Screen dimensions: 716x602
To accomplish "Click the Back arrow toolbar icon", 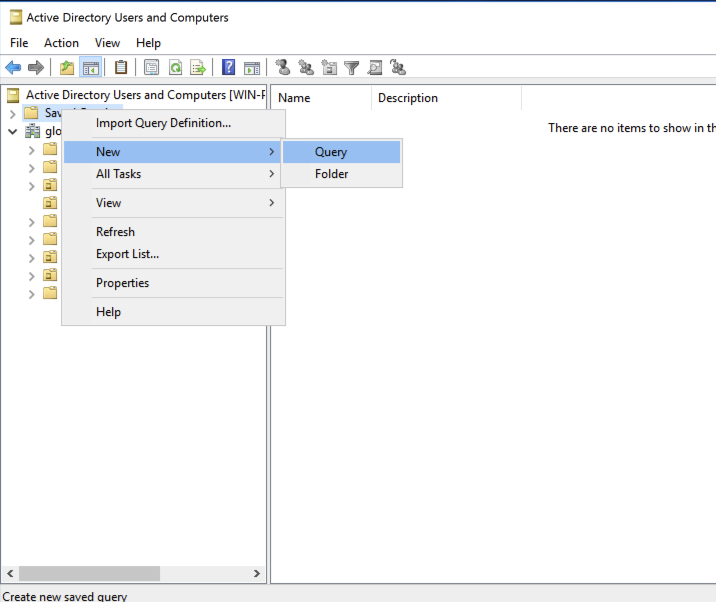I will [13, 68].
